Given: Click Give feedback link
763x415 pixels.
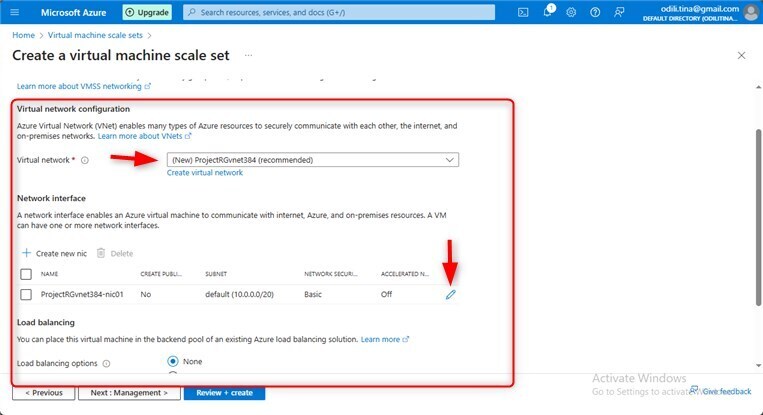Looking at the screenshot, I should click(x=721, y=391).
